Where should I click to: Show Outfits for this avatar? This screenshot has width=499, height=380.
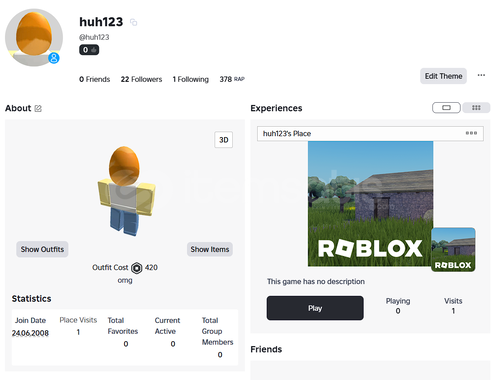[42, 249]
